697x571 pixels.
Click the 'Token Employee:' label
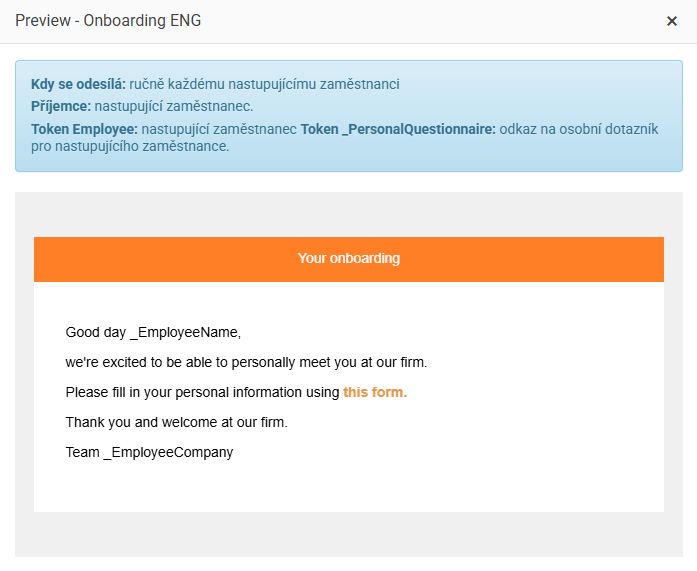tap(84, 129)
